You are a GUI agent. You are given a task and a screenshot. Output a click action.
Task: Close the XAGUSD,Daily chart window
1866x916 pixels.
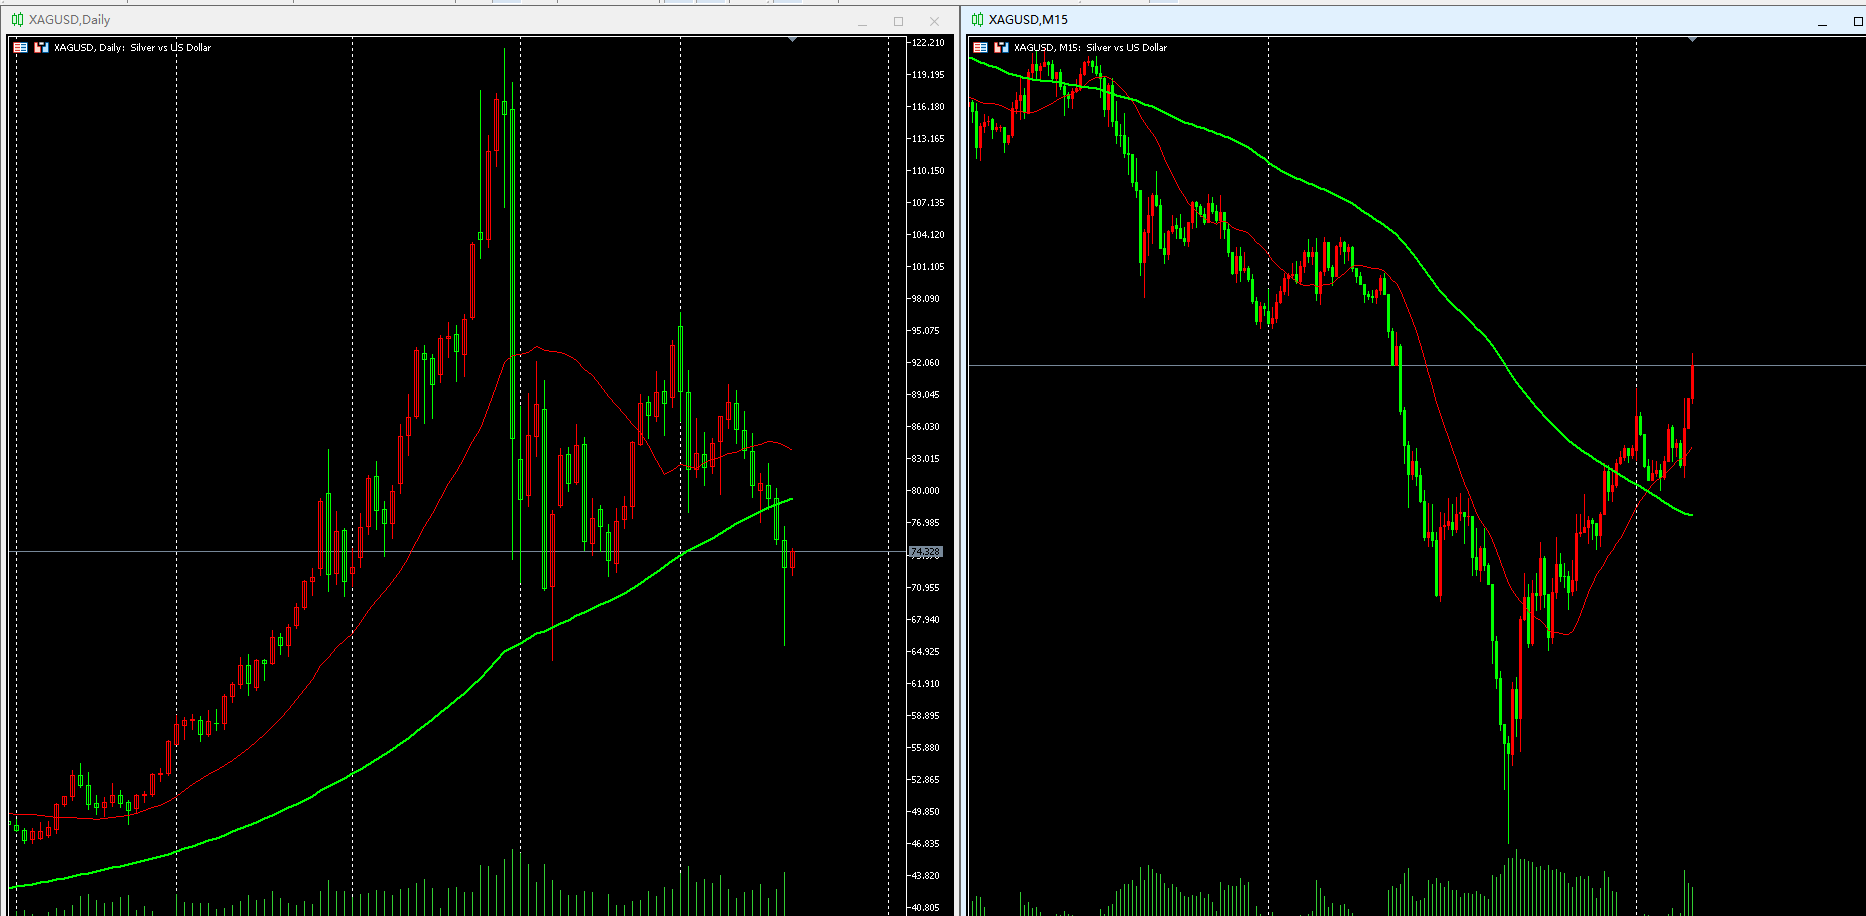coord(934,22)
